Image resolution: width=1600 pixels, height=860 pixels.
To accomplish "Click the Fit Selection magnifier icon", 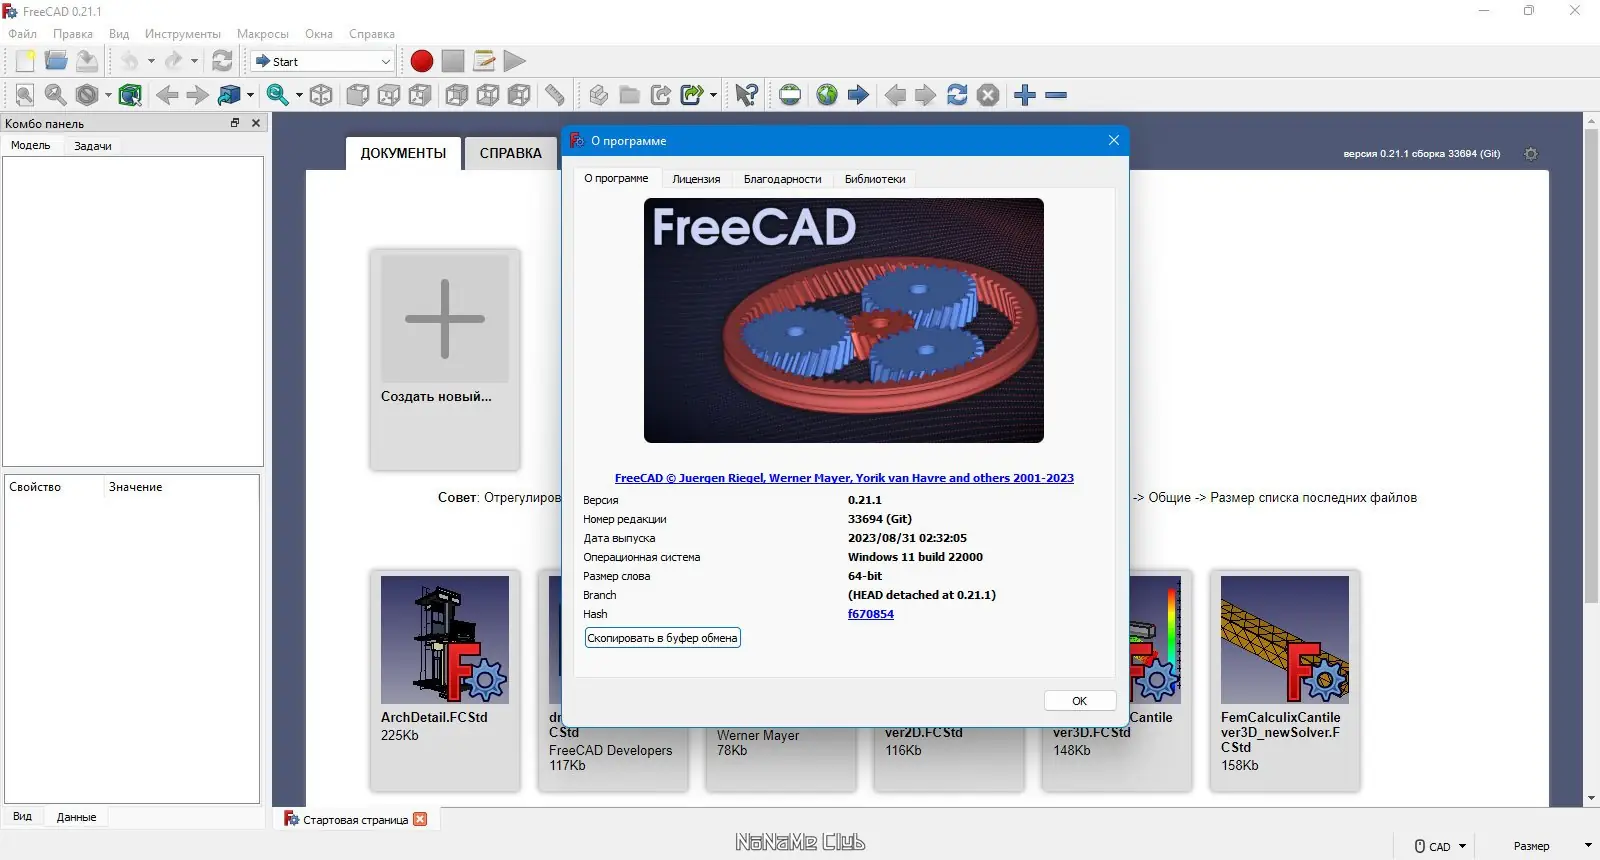I will click(x=56, y=95).
